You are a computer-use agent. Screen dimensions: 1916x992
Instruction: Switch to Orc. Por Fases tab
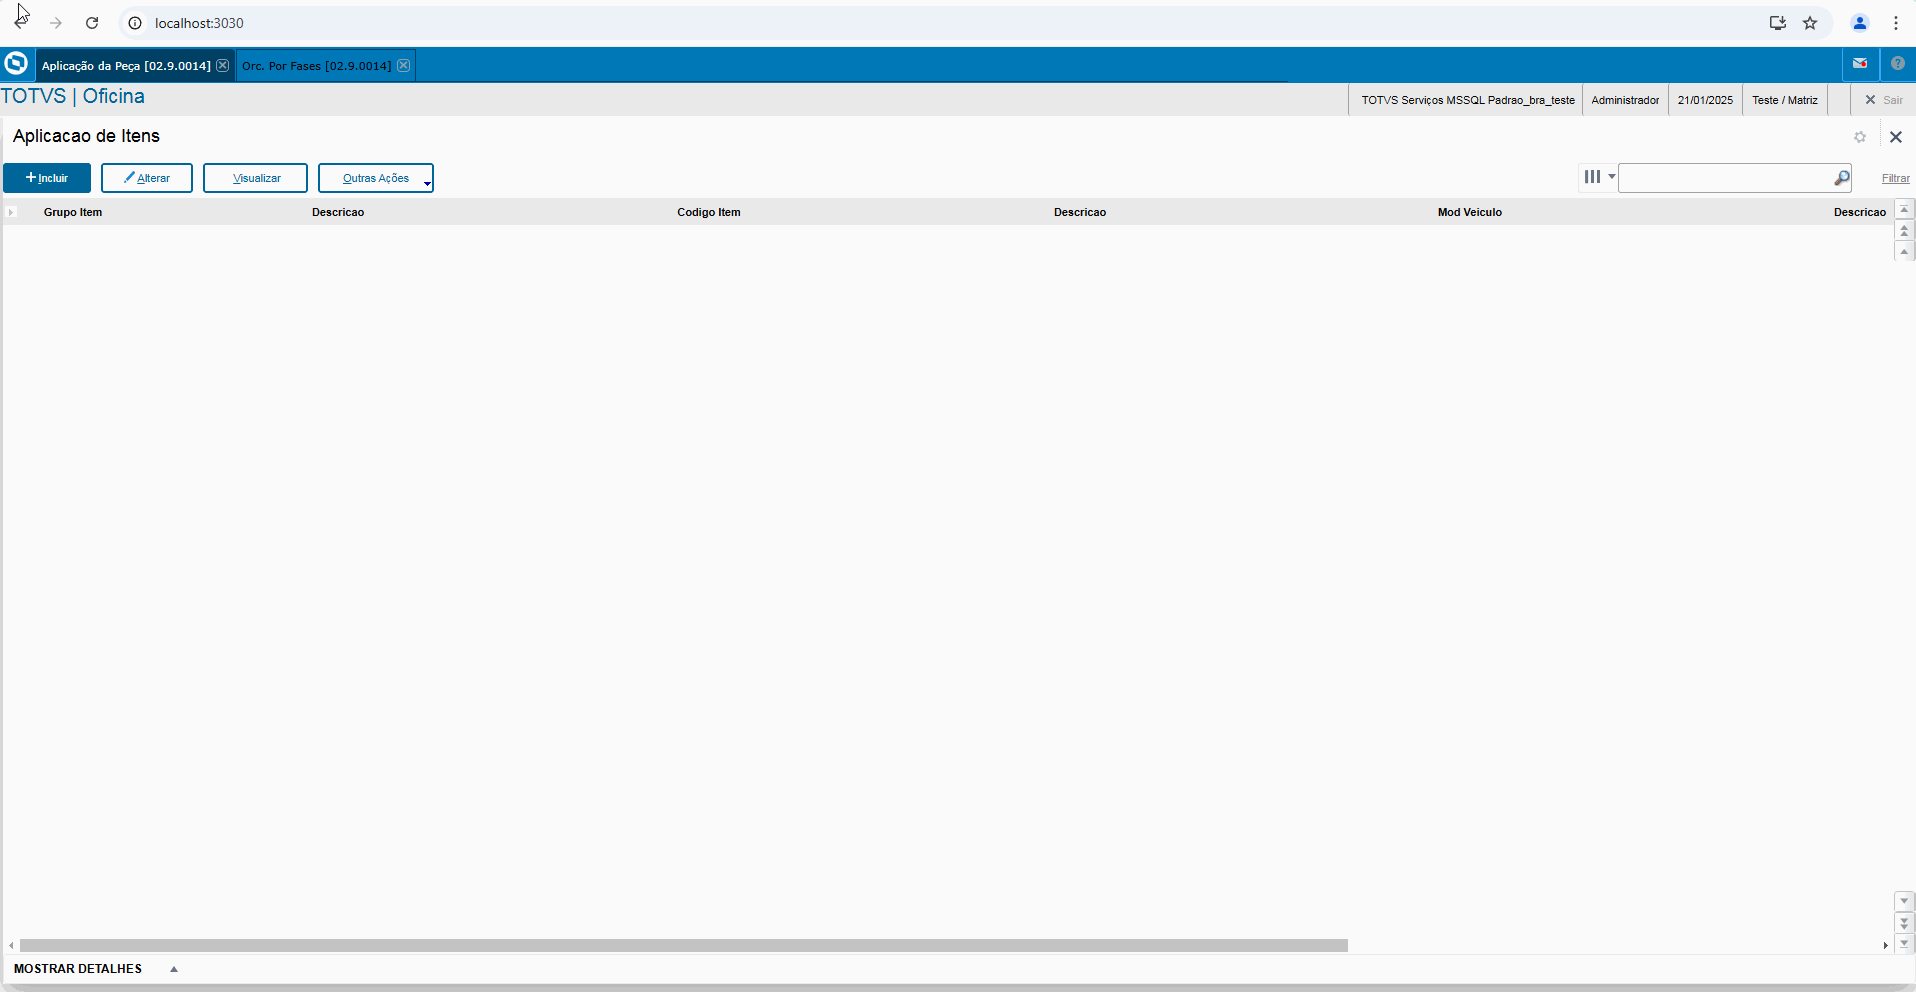(x=316, y=65)
